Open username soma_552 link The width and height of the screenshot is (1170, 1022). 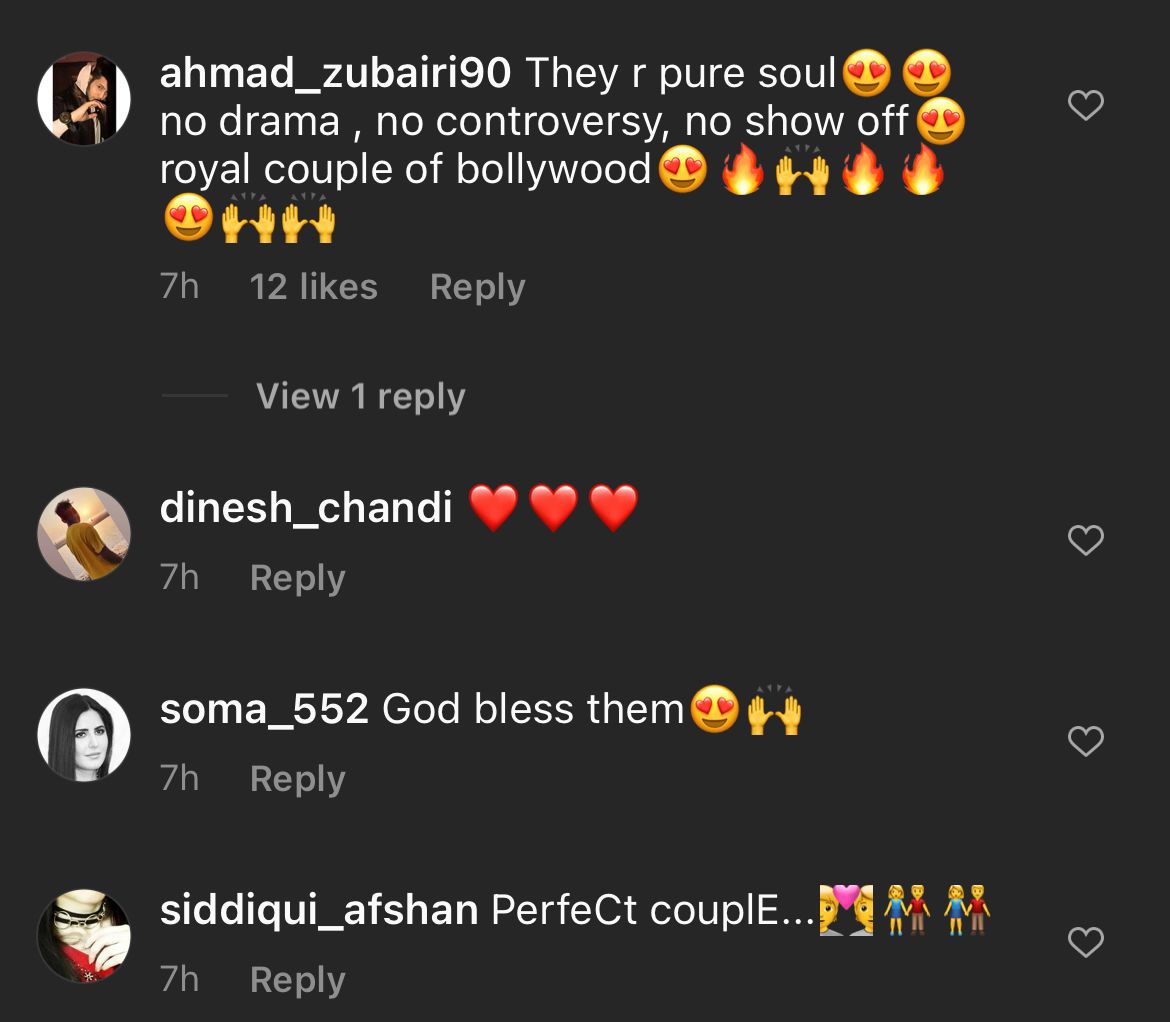click(264, 709)
